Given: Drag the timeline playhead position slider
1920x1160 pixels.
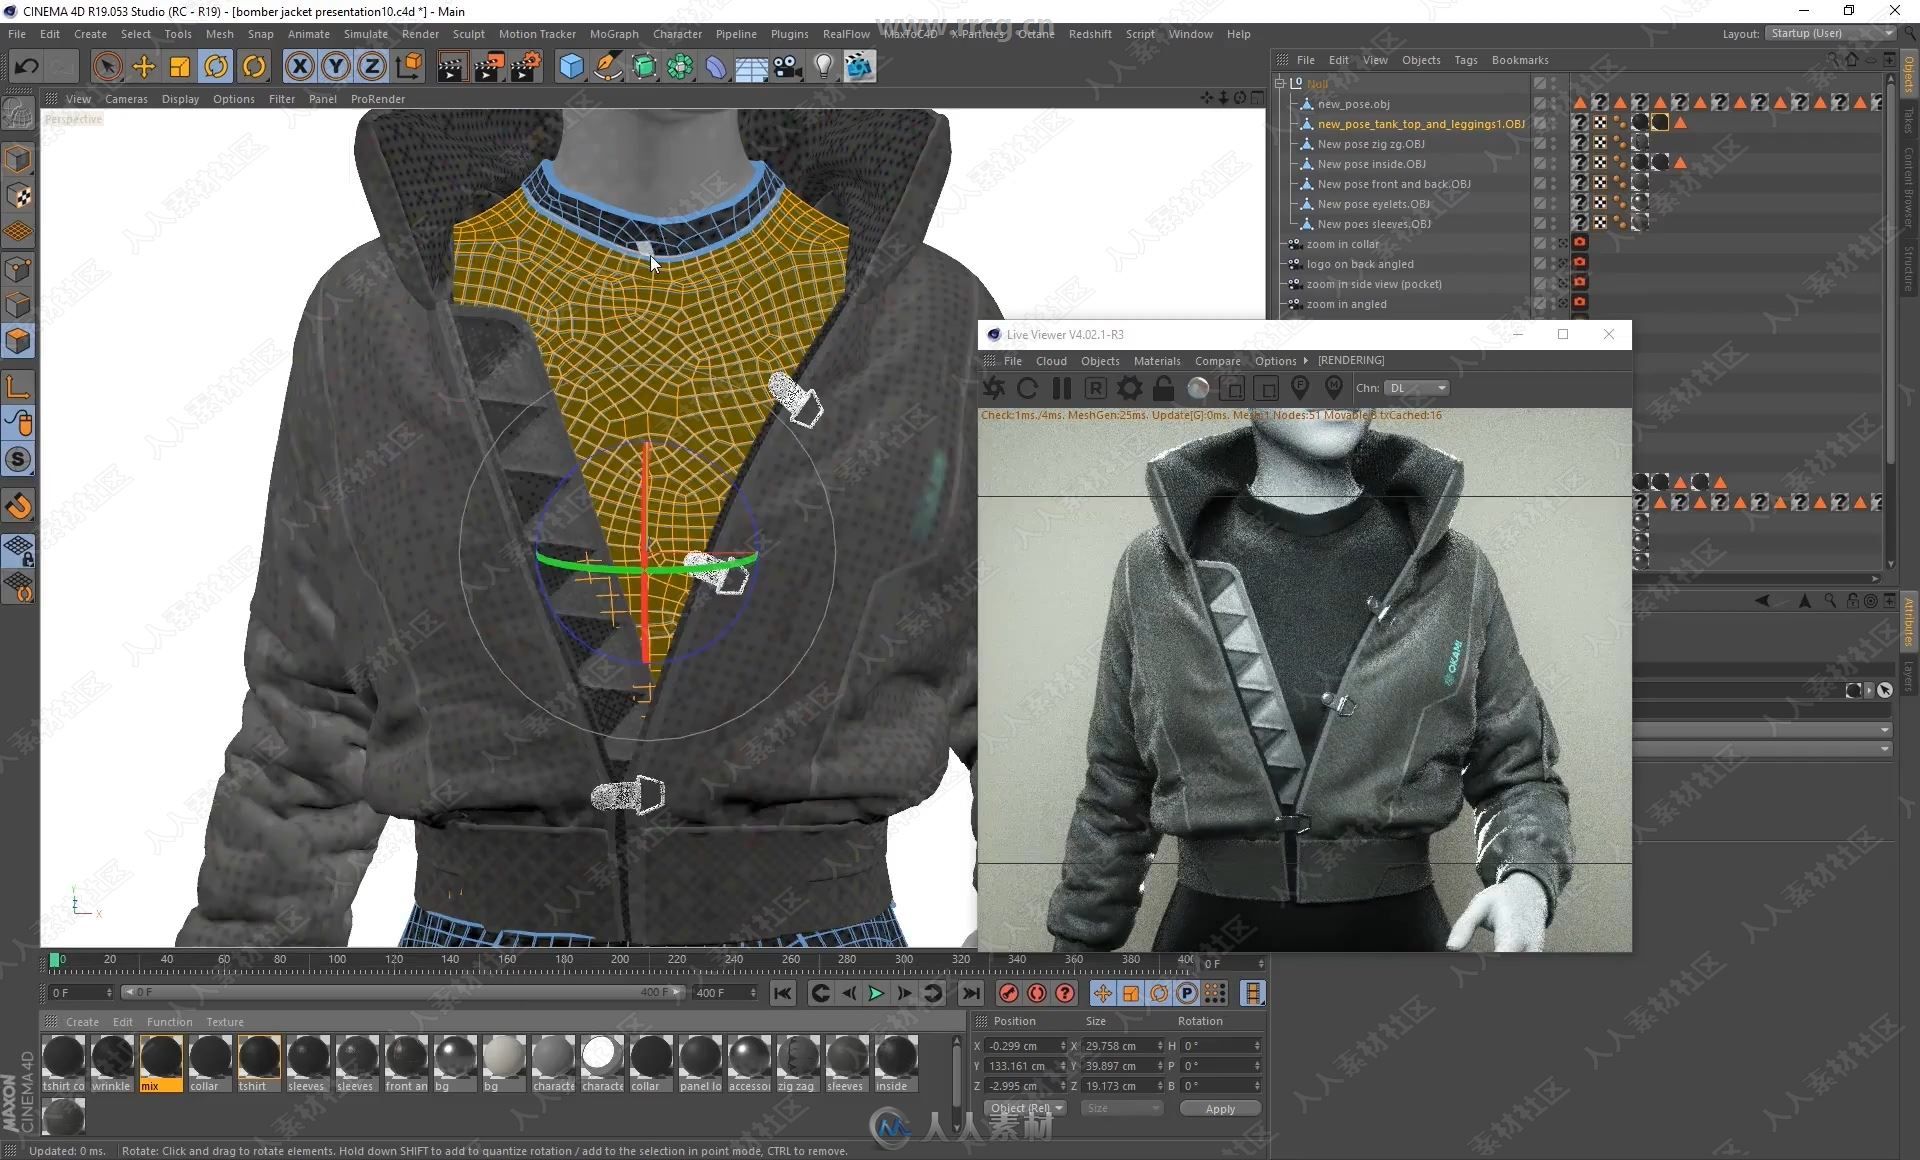Looking at the screenshot, I should (56, 956).
